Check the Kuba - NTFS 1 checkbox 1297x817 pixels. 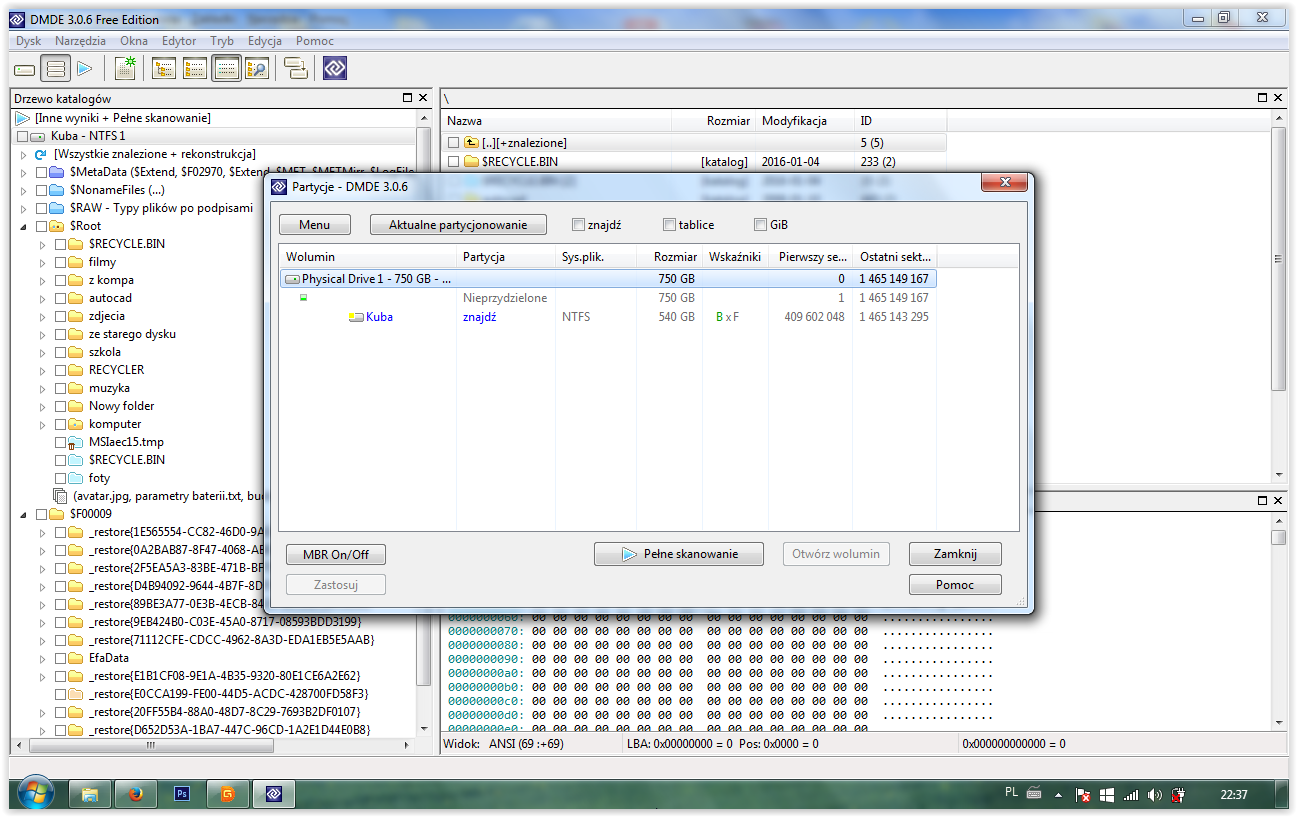[23, 136]
